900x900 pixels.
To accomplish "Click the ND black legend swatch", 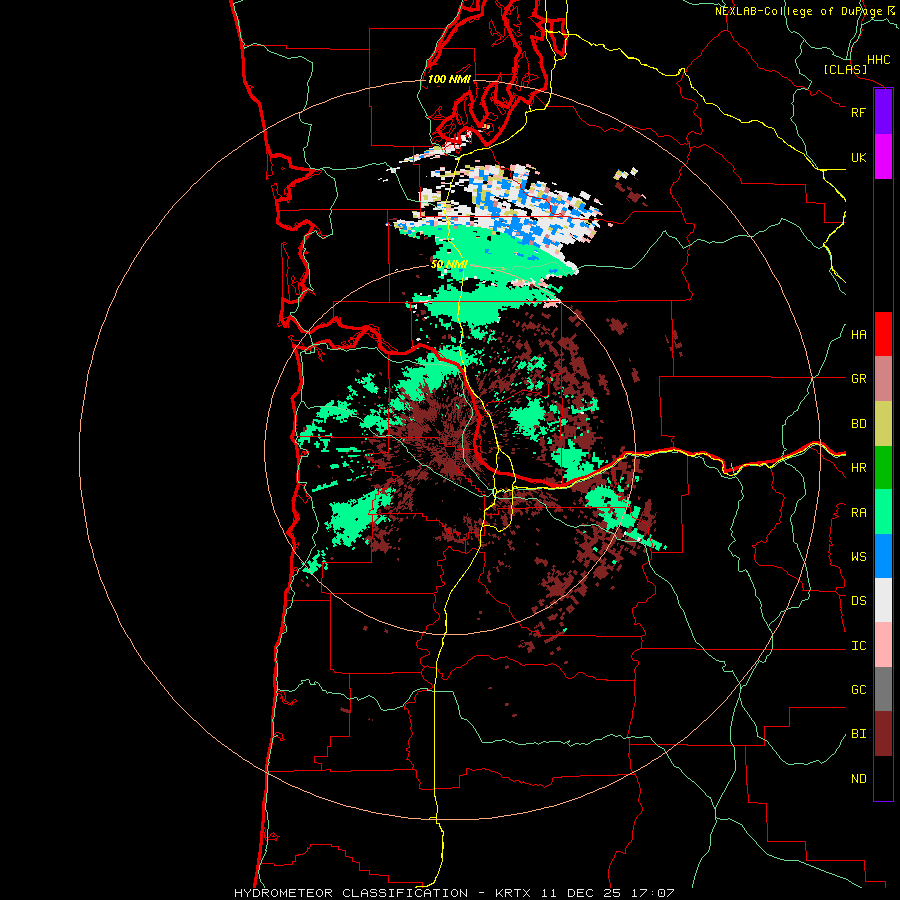I will [883, 778].
